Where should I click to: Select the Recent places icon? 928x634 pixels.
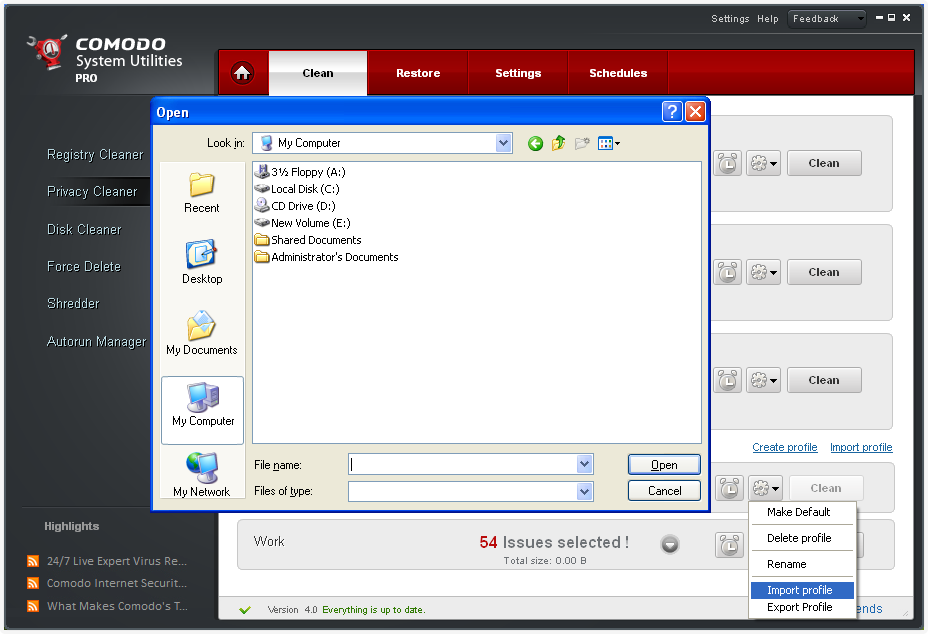click(x=202, y=192)
